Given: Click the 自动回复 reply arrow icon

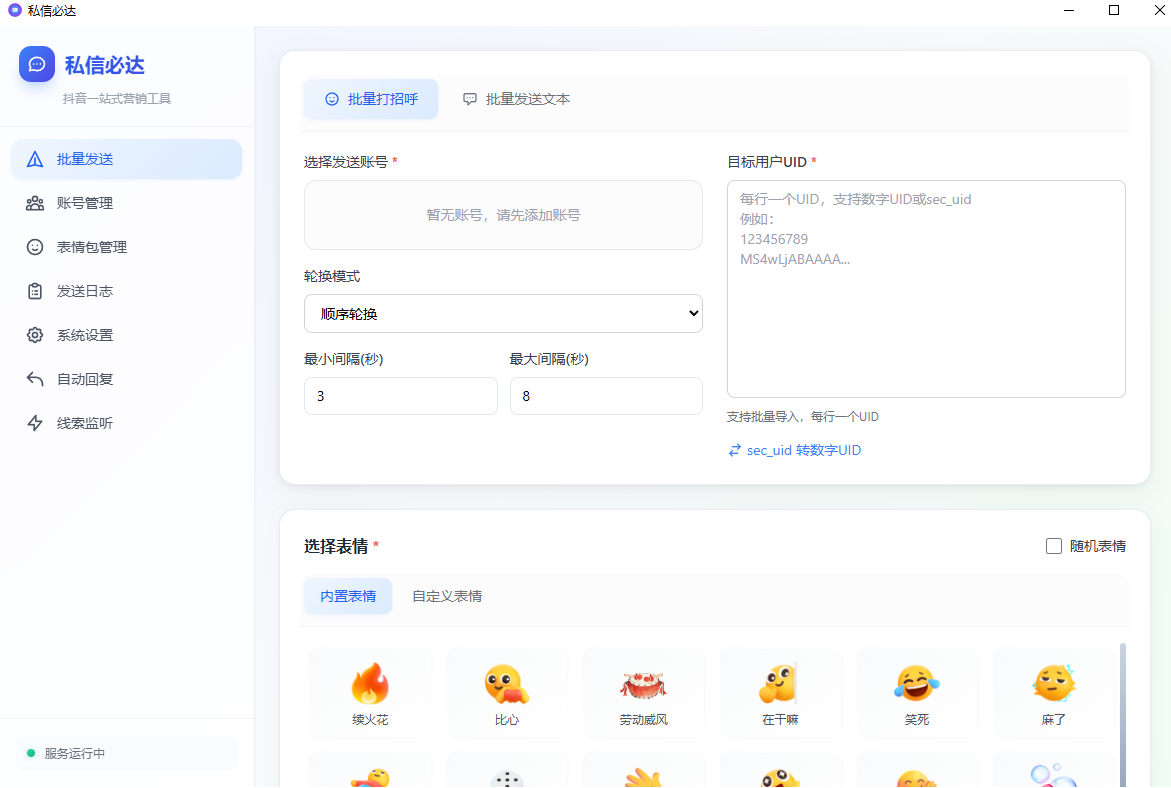Looking at the screenshot, I should click(x=35, y=379).
